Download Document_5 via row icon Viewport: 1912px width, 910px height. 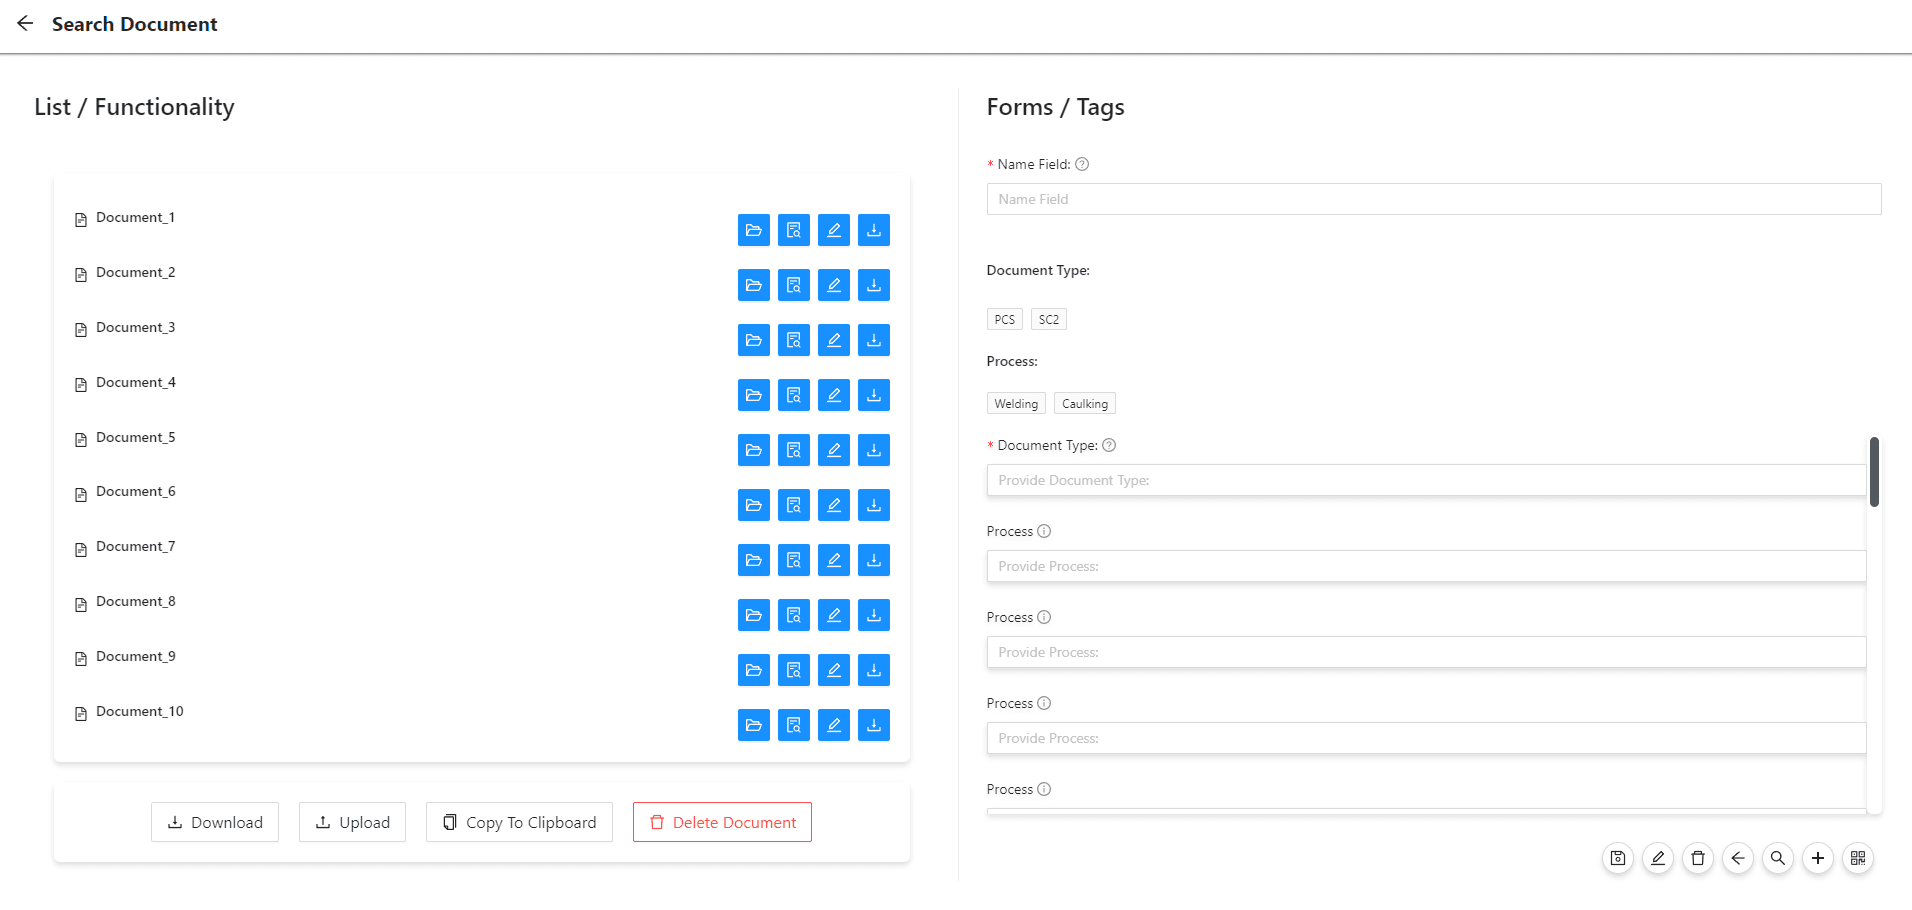(x=874, y=450)
